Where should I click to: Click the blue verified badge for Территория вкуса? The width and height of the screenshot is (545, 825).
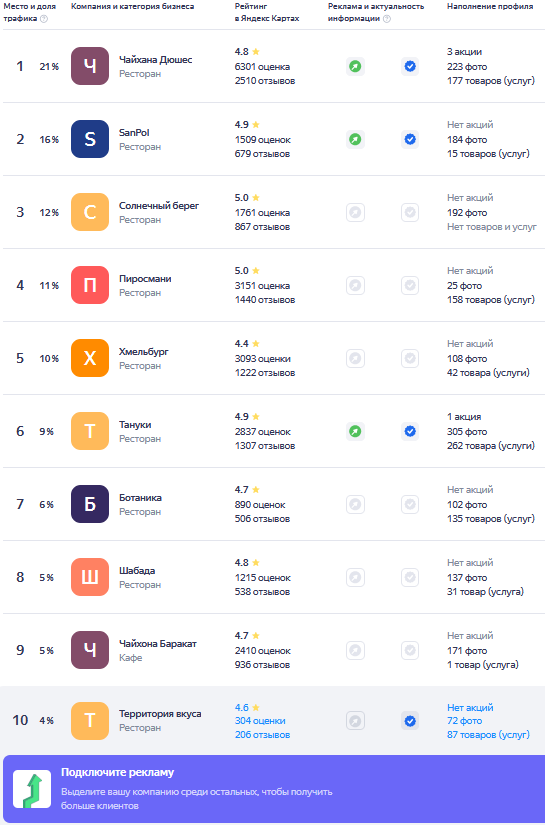pyautogui.click(x=410, y=721)
